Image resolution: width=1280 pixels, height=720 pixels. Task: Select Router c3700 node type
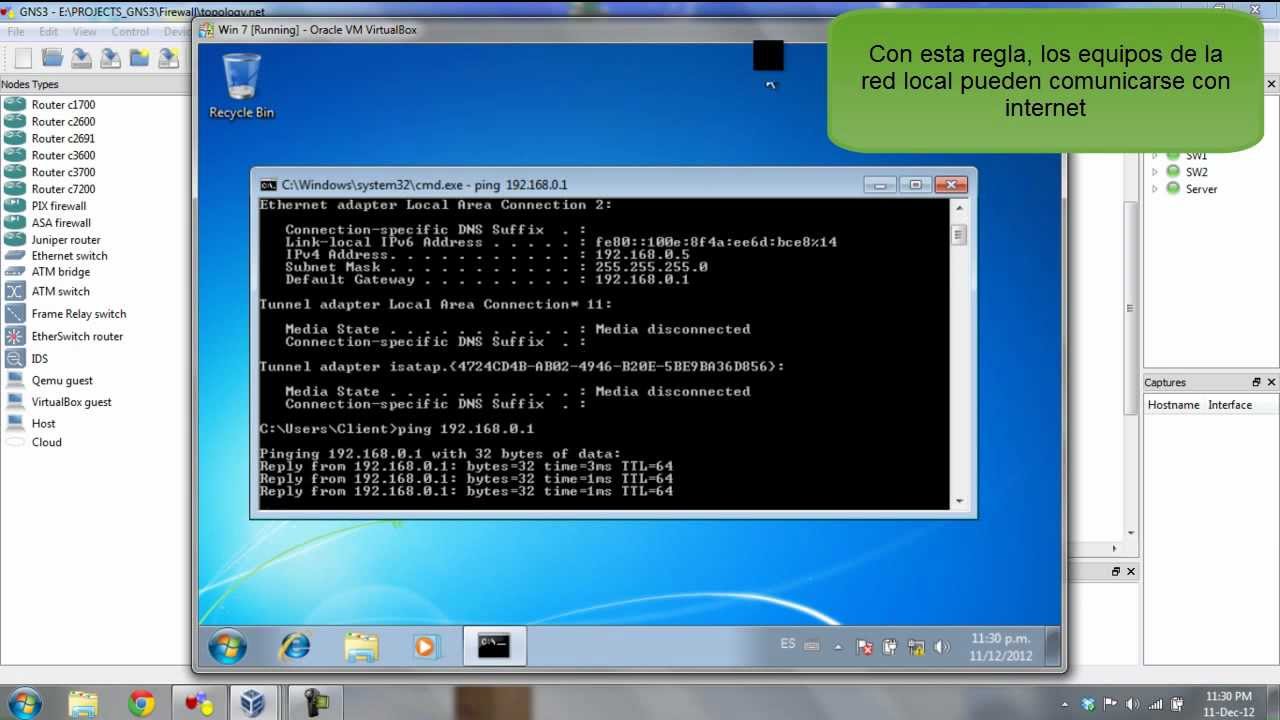point(63,172)
